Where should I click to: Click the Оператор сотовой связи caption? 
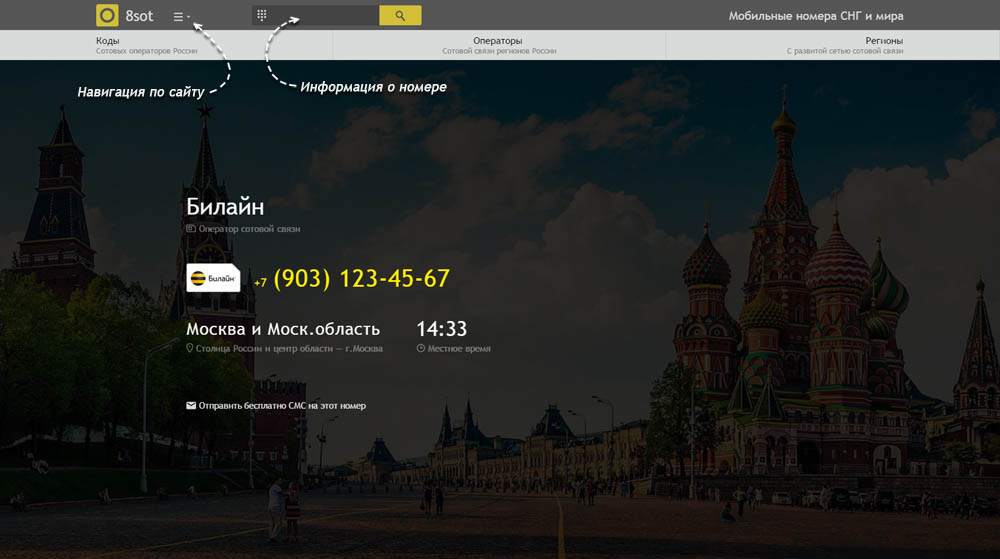(x=249, y=229)
